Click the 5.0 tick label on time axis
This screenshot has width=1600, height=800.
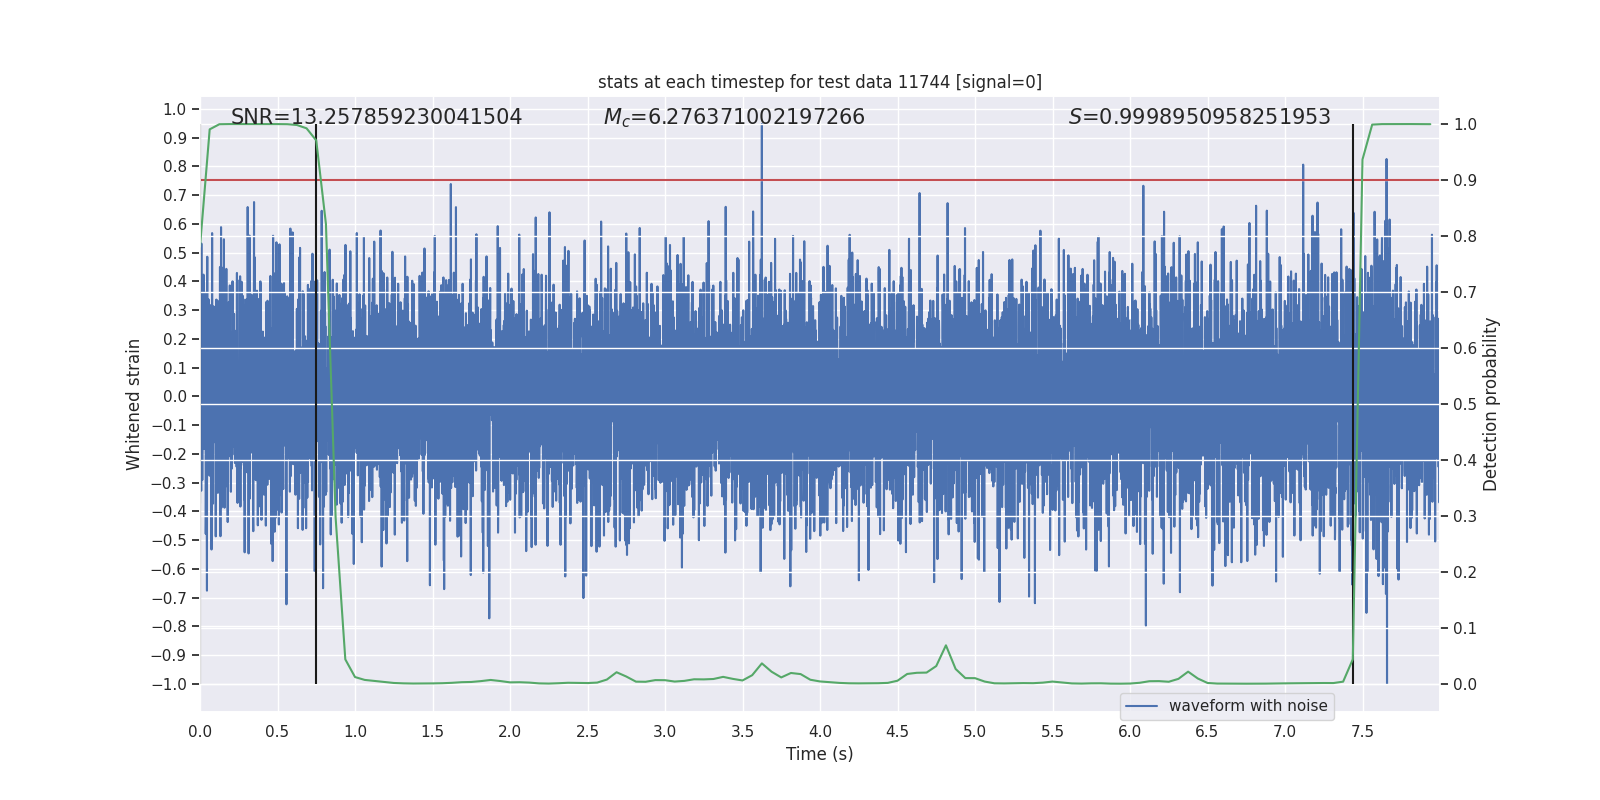(975, 732)
